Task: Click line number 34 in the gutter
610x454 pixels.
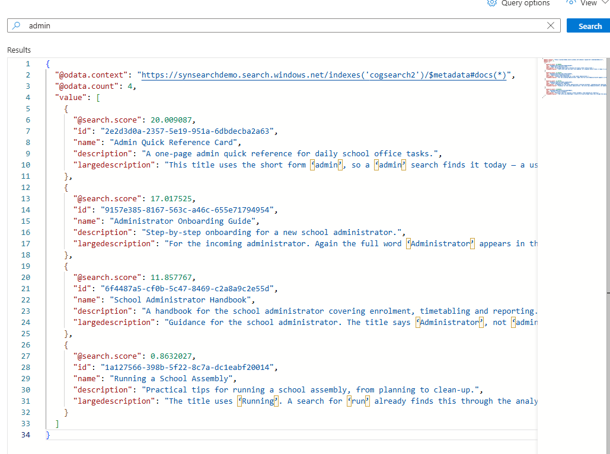Action: coord(26,435)
